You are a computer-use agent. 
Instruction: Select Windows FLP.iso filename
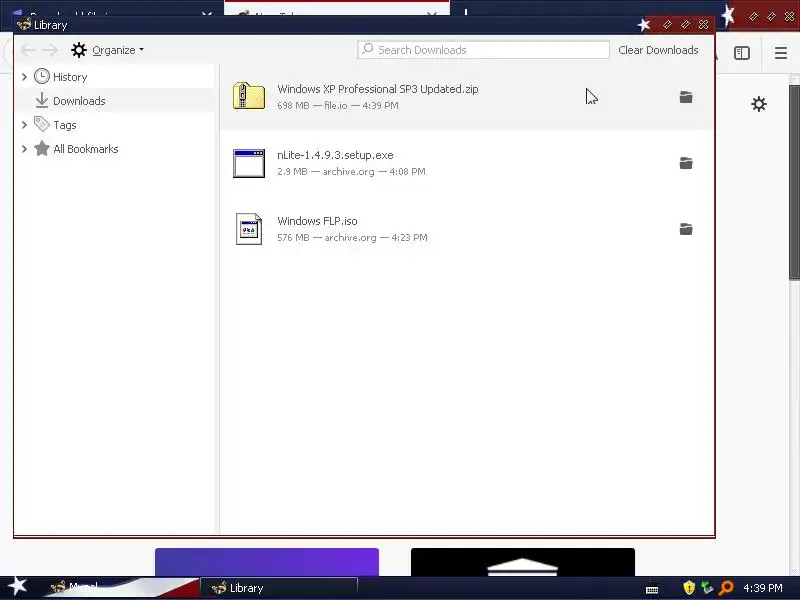(x=317, y=221)
